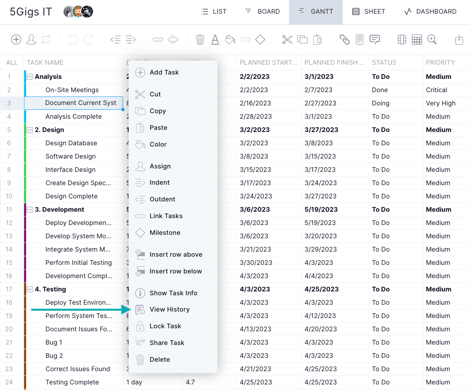Screen dimensions: 470x390
Task: Click the ALL rows header cell
Action: pyautogui.click(x=12, y=62)
